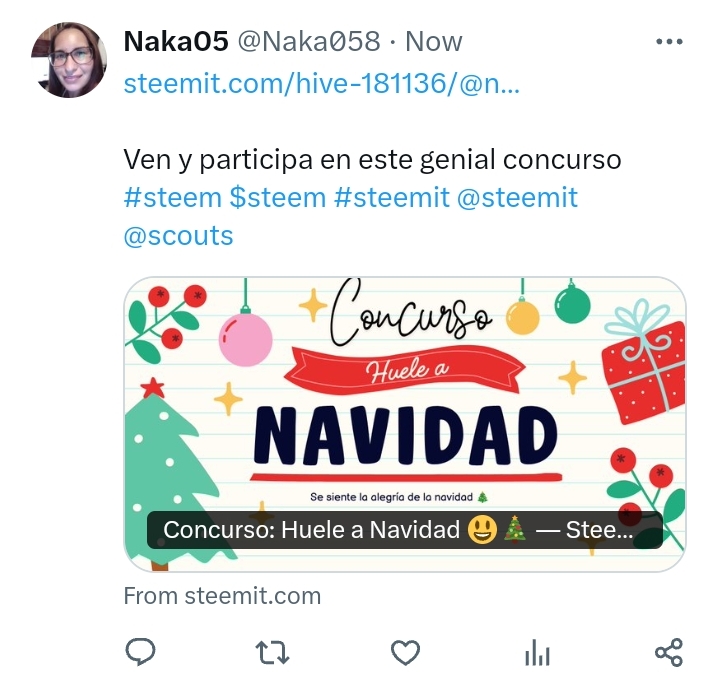Open the Naka05 display name
The image size is (719, 686).
[176, 42]
